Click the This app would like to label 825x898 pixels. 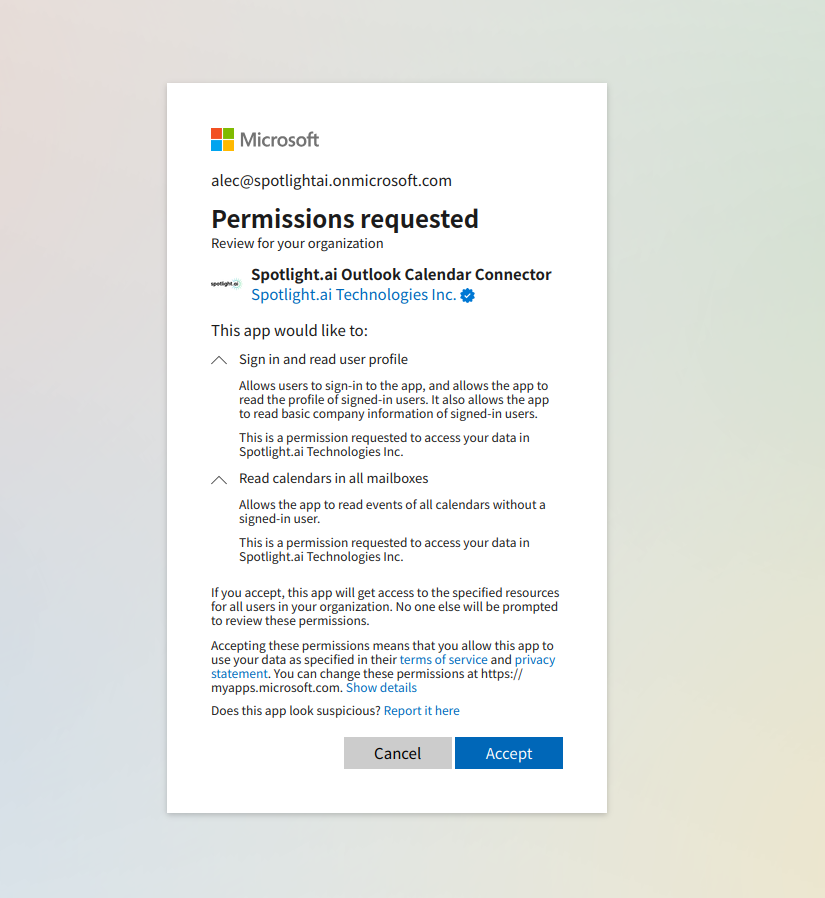[289, 331]
